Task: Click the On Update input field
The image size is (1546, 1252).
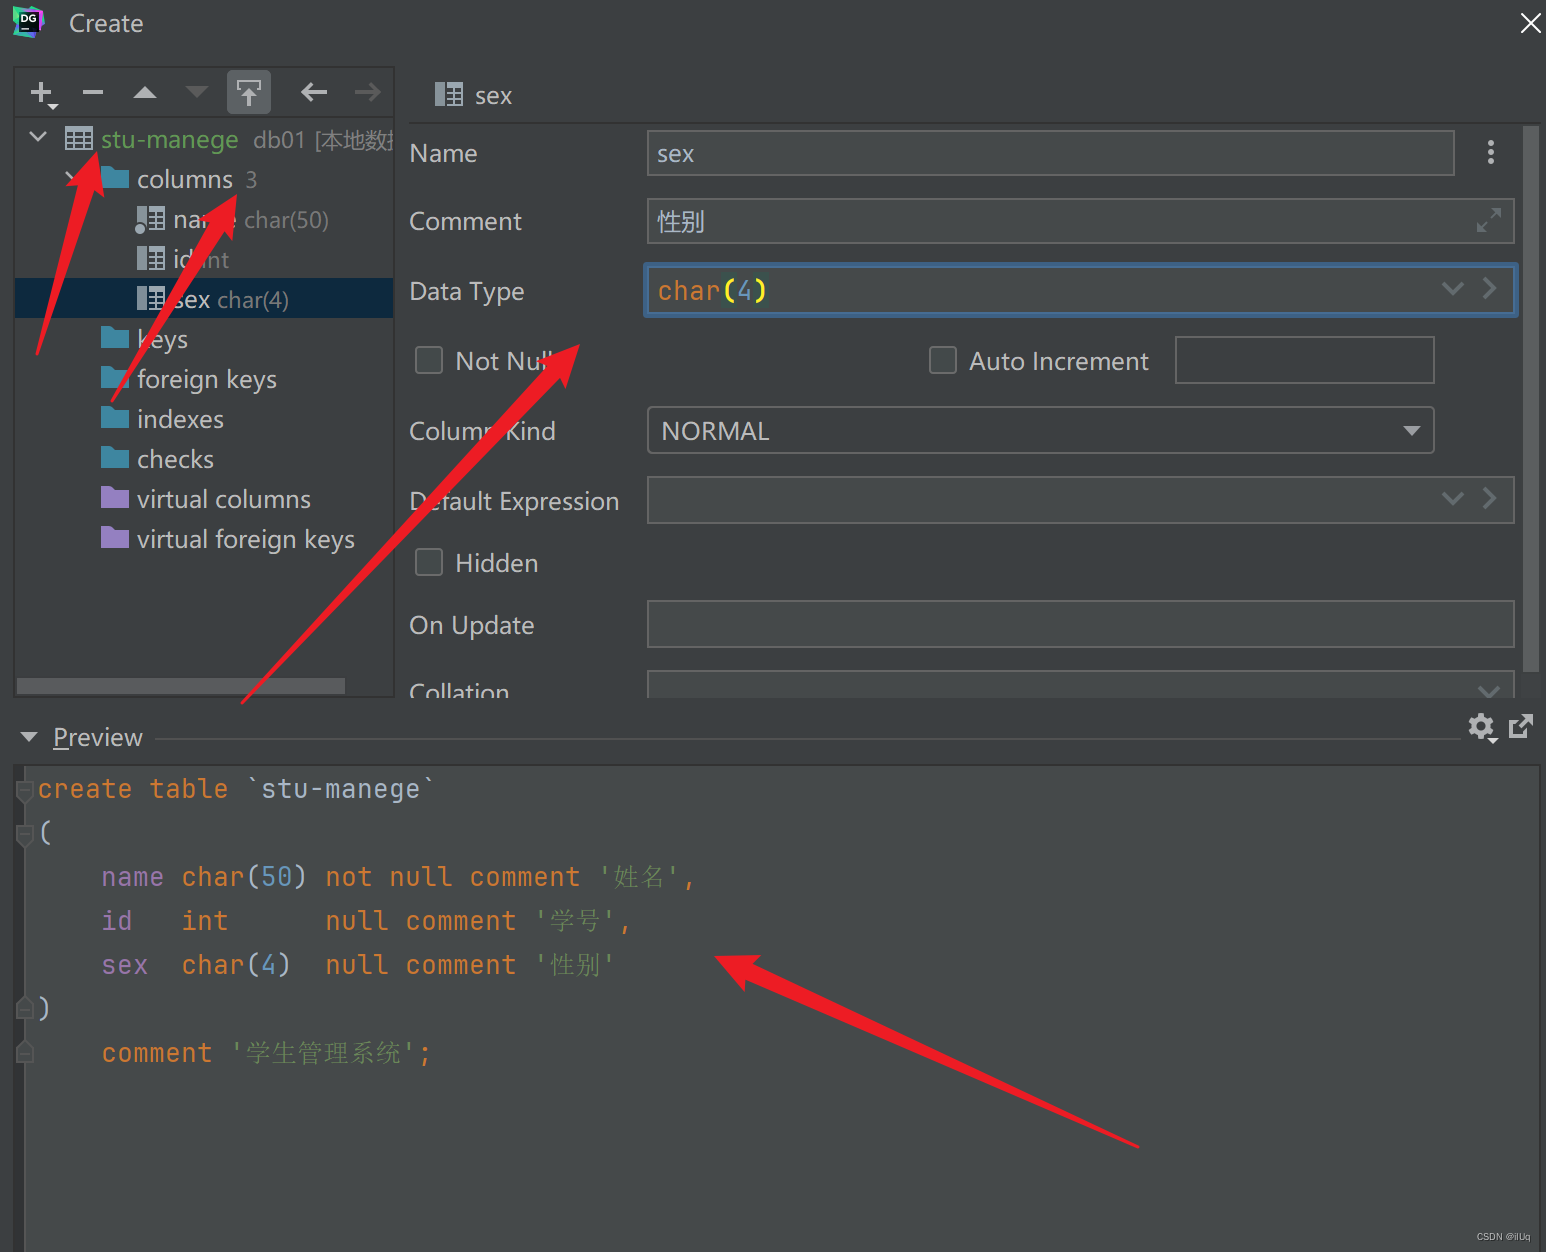Action: (x=1080, y=625)
